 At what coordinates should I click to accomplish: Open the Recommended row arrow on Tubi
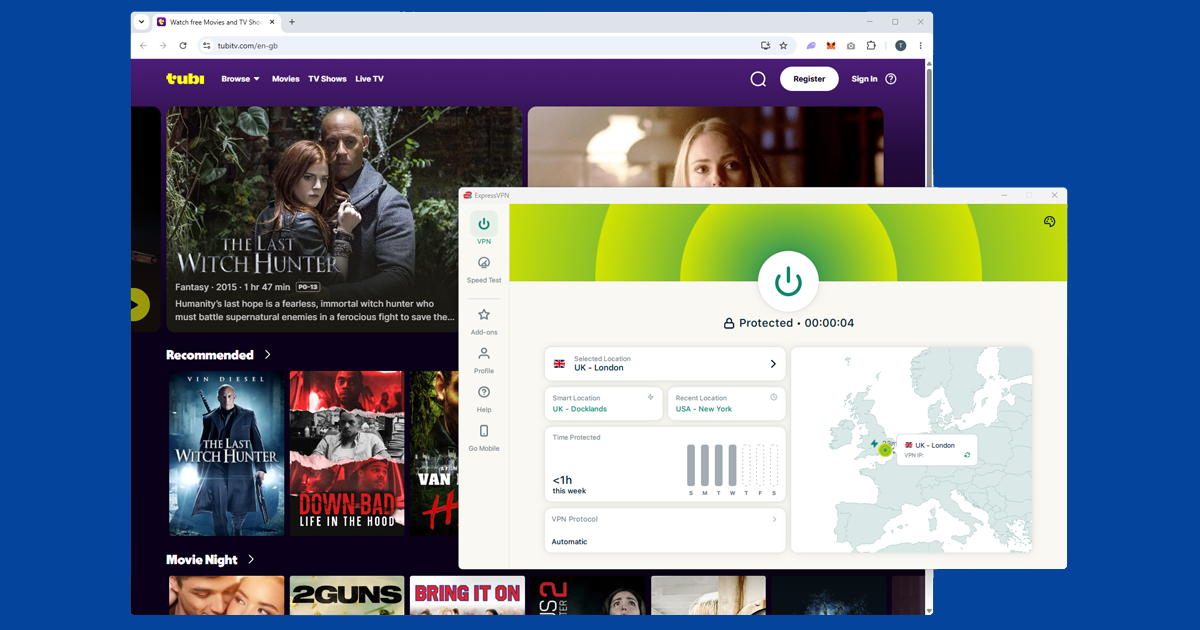(267, 355)
